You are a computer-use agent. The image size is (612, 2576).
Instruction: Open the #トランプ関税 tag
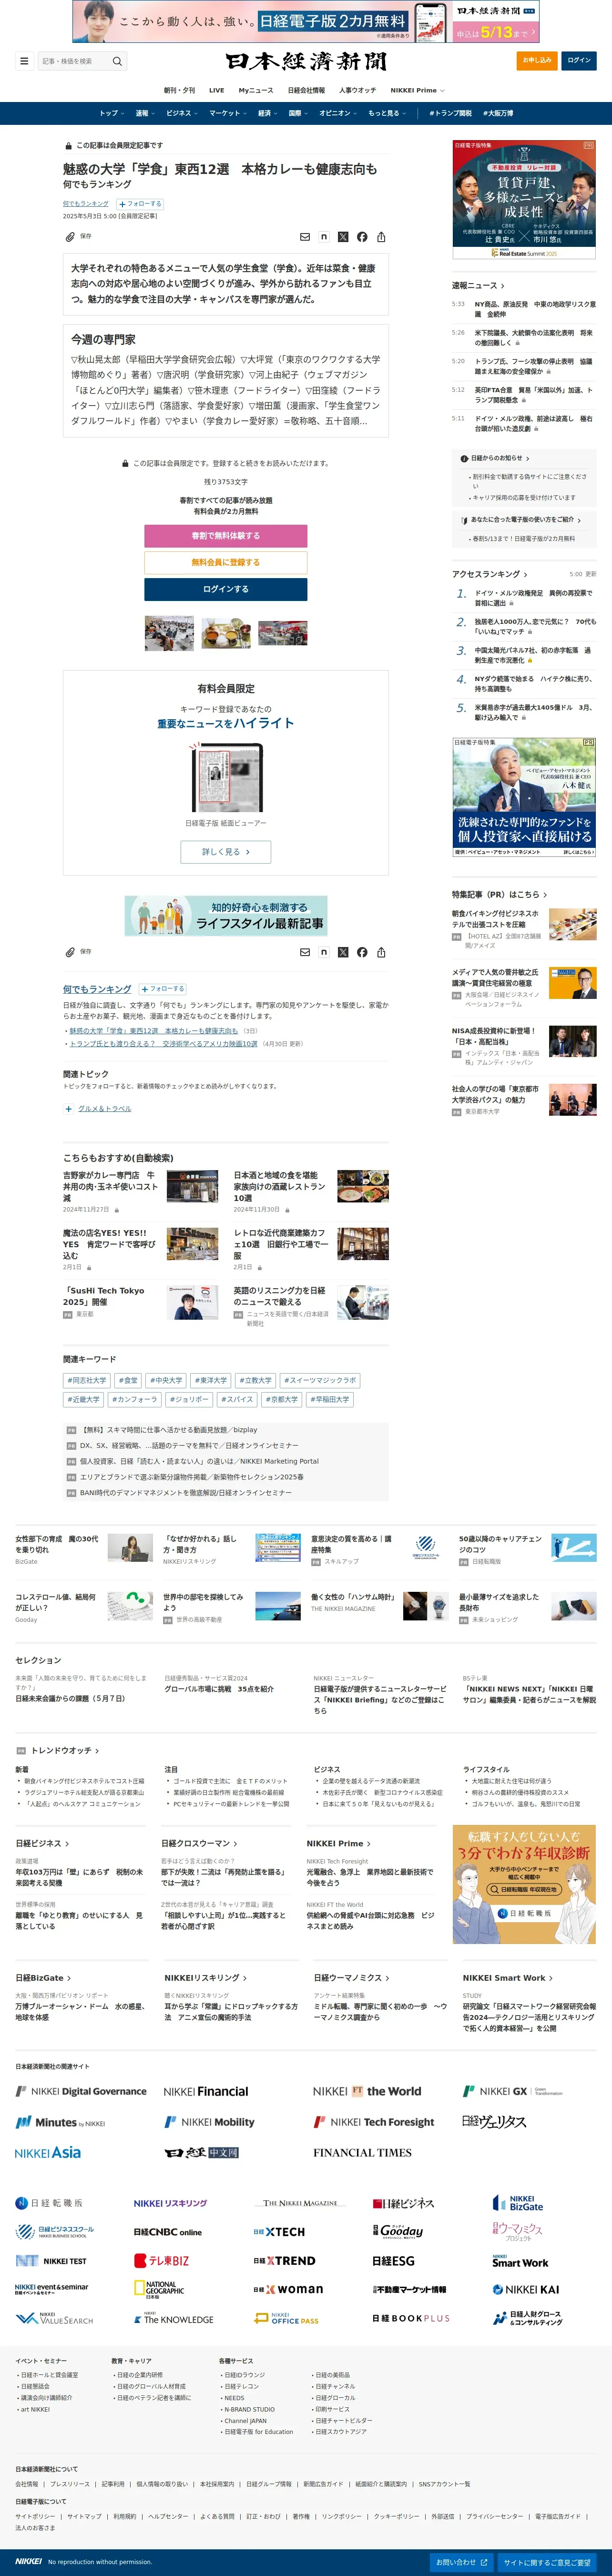[450, 113]
